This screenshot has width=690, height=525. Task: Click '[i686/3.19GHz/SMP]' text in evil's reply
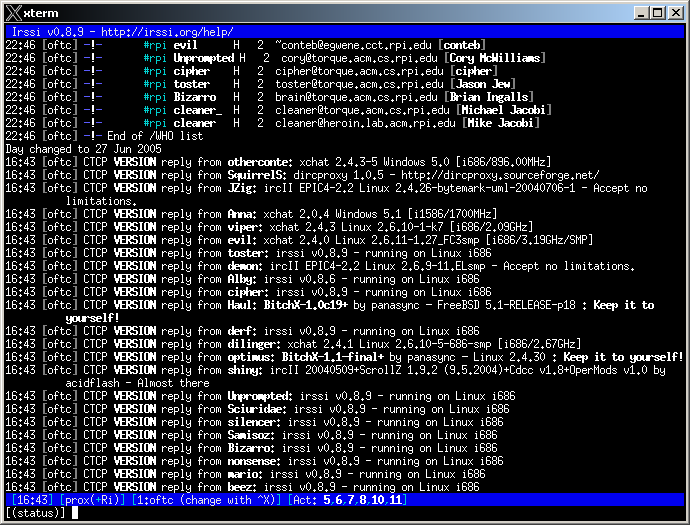(x=540, y=240)
